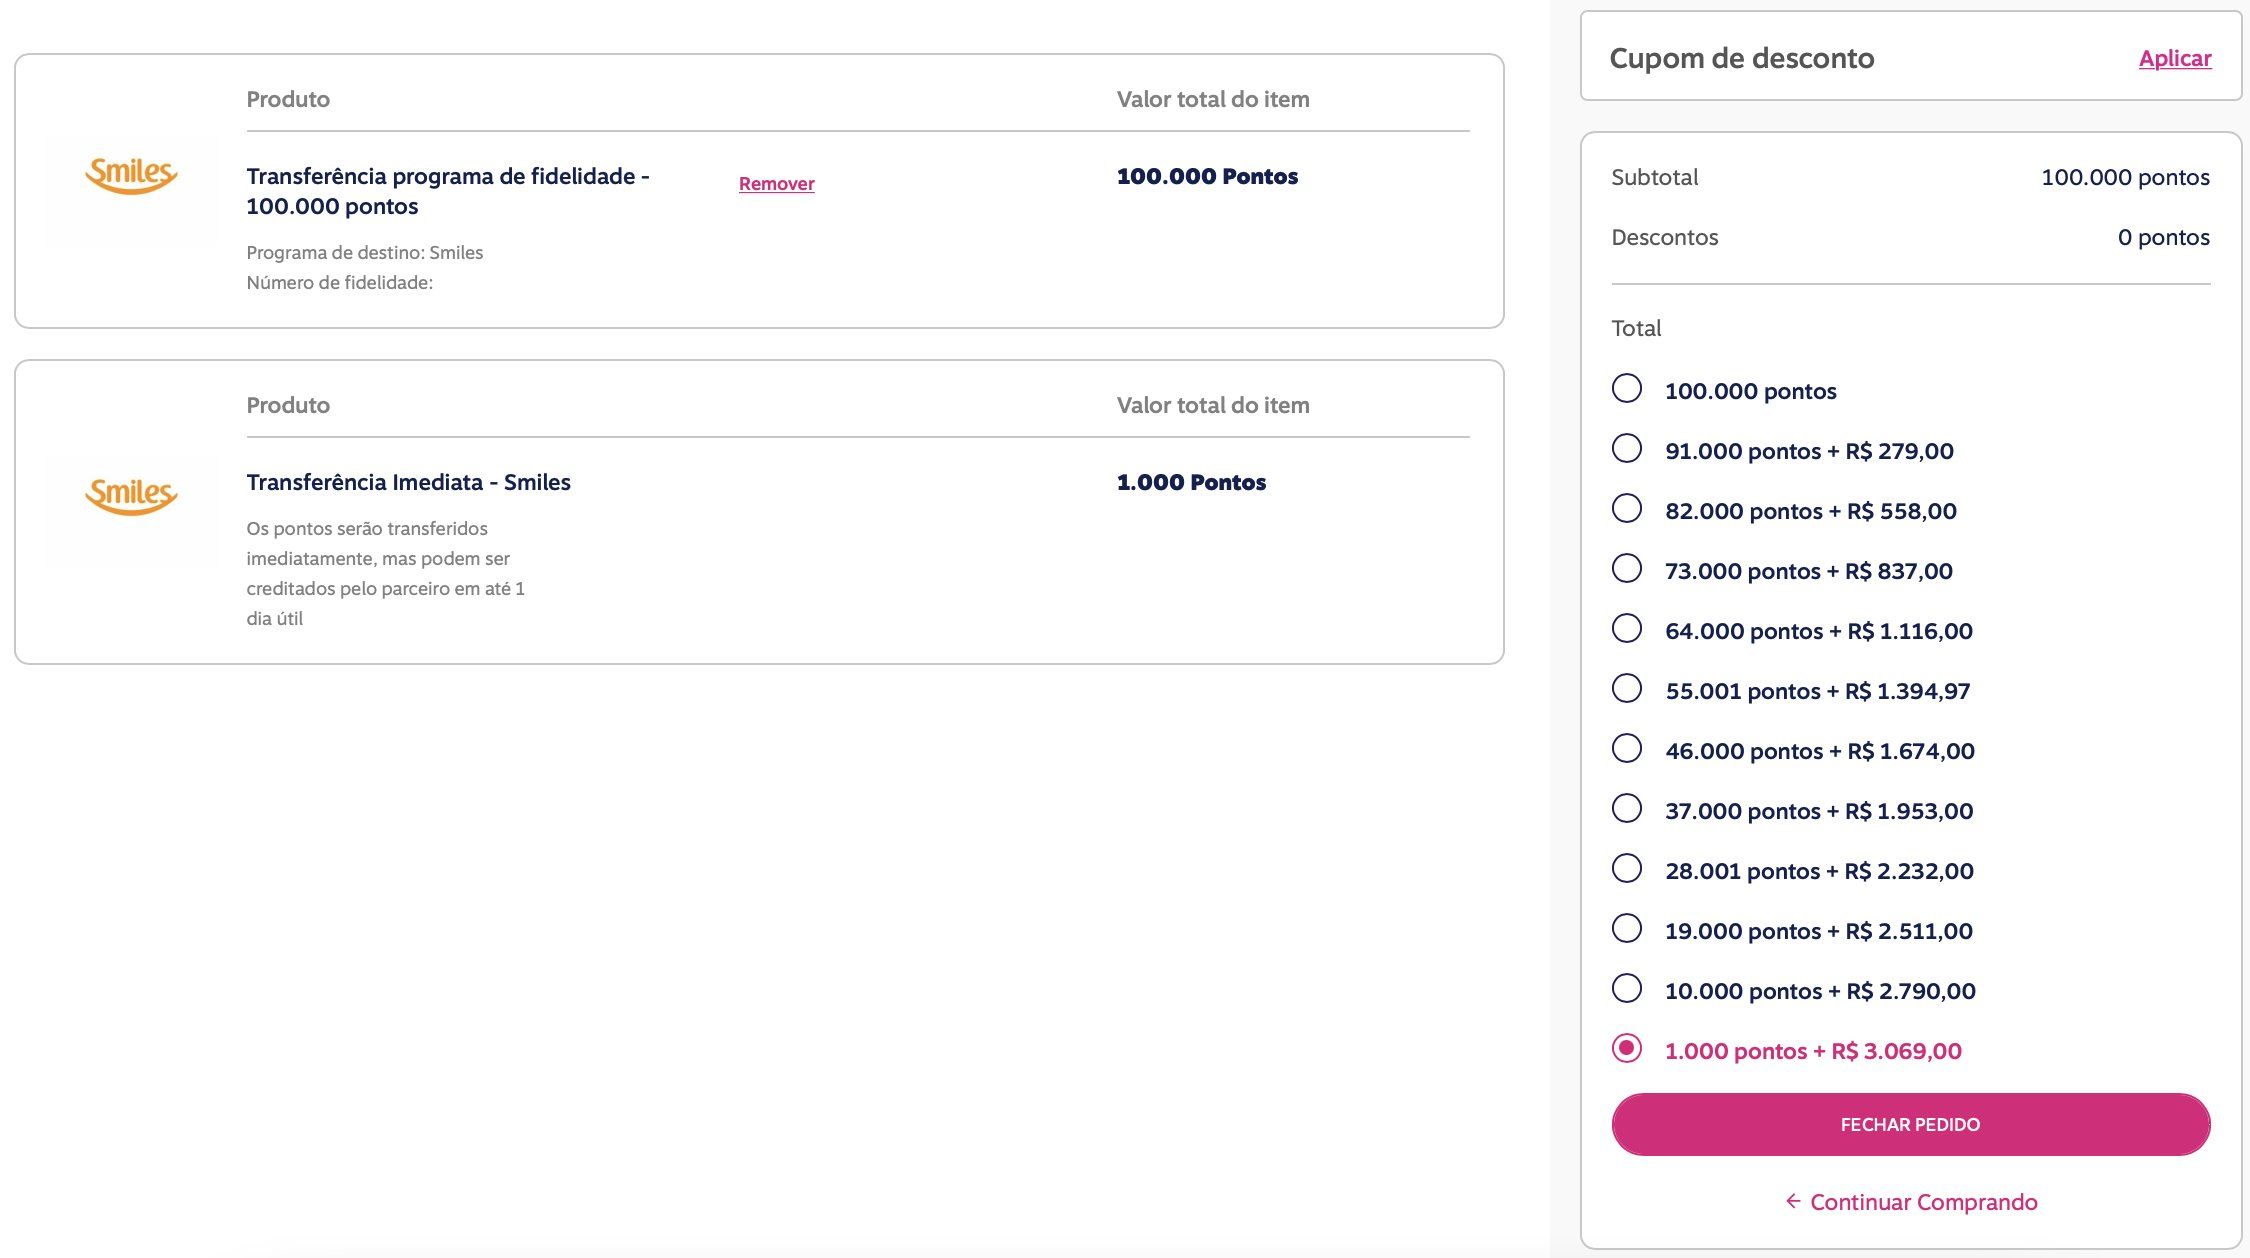Click the back arrow beside Continuar Comprando

tap(1793, 1201)
